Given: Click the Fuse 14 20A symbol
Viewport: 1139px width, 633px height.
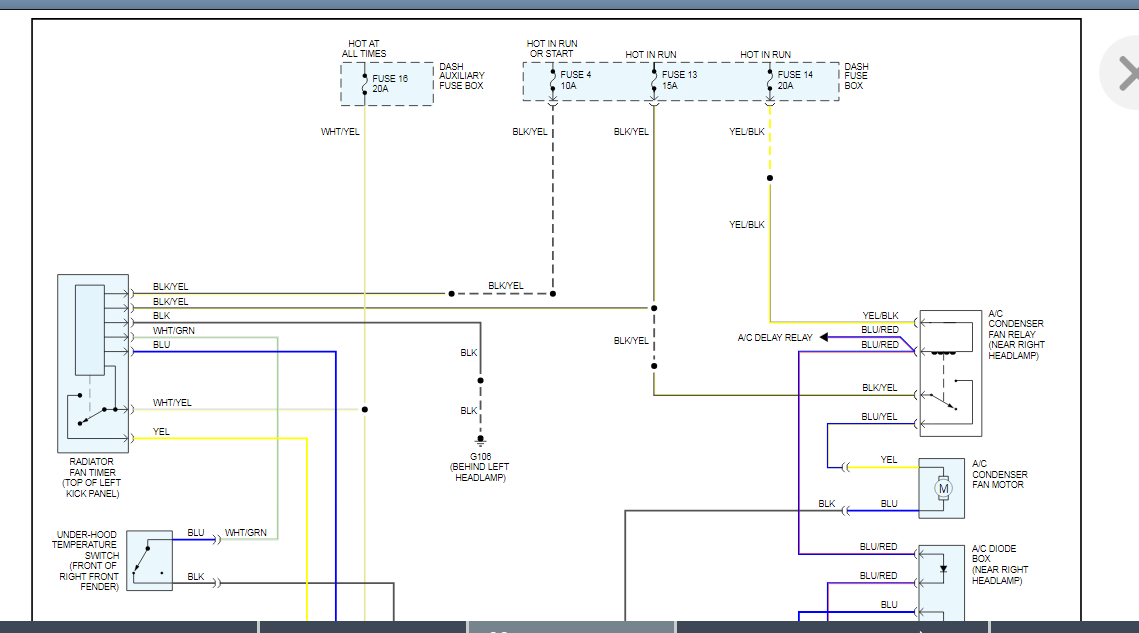Looking at the screenshot, I should tap(770, 81).
